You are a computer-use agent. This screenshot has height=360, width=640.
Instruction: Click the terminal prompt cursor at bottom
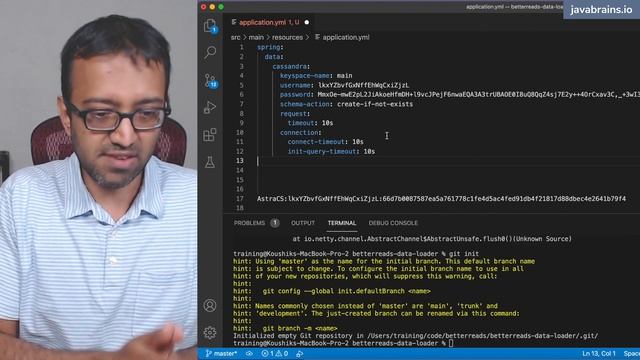451,344
